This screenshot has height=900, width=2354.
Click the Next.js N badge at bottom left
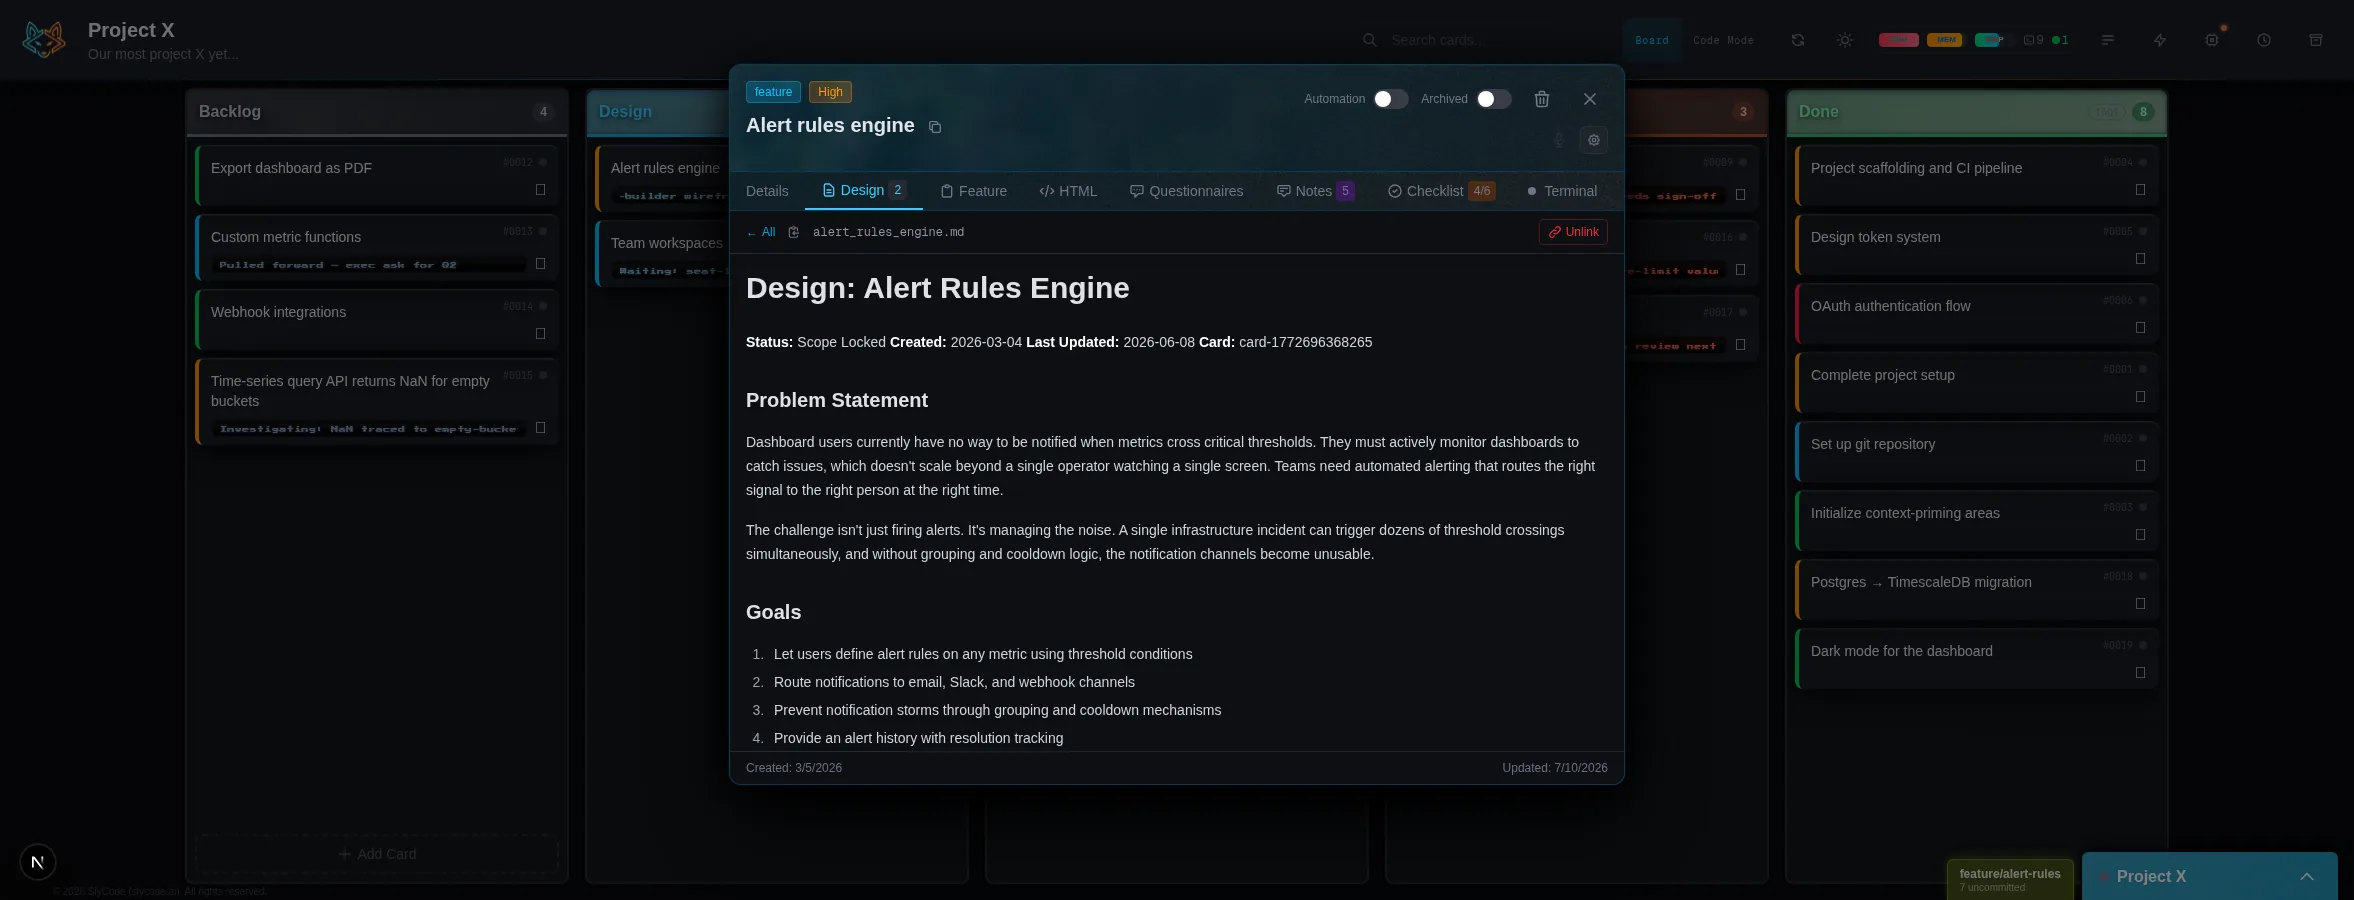(38, 862)
